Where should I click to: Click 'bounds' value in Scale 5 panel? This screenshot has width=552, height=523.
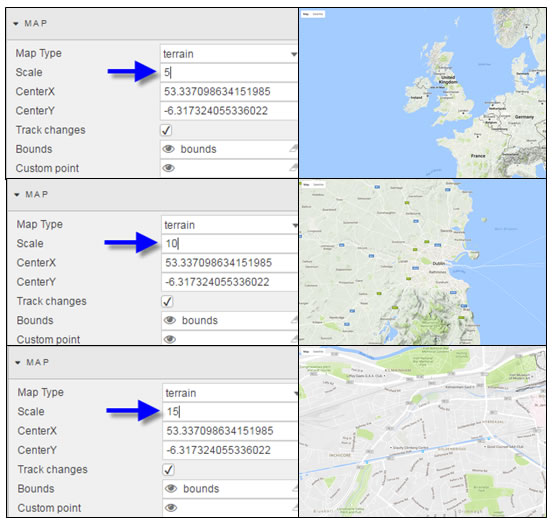tap(198, 149)
